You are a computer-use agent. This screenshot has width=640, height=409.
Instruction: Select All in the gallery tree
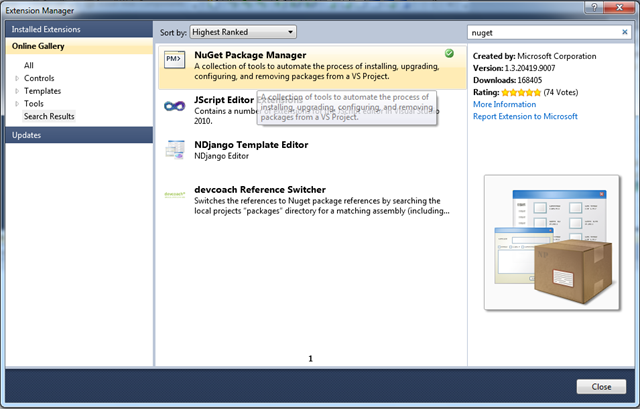(x=29, y=65)
